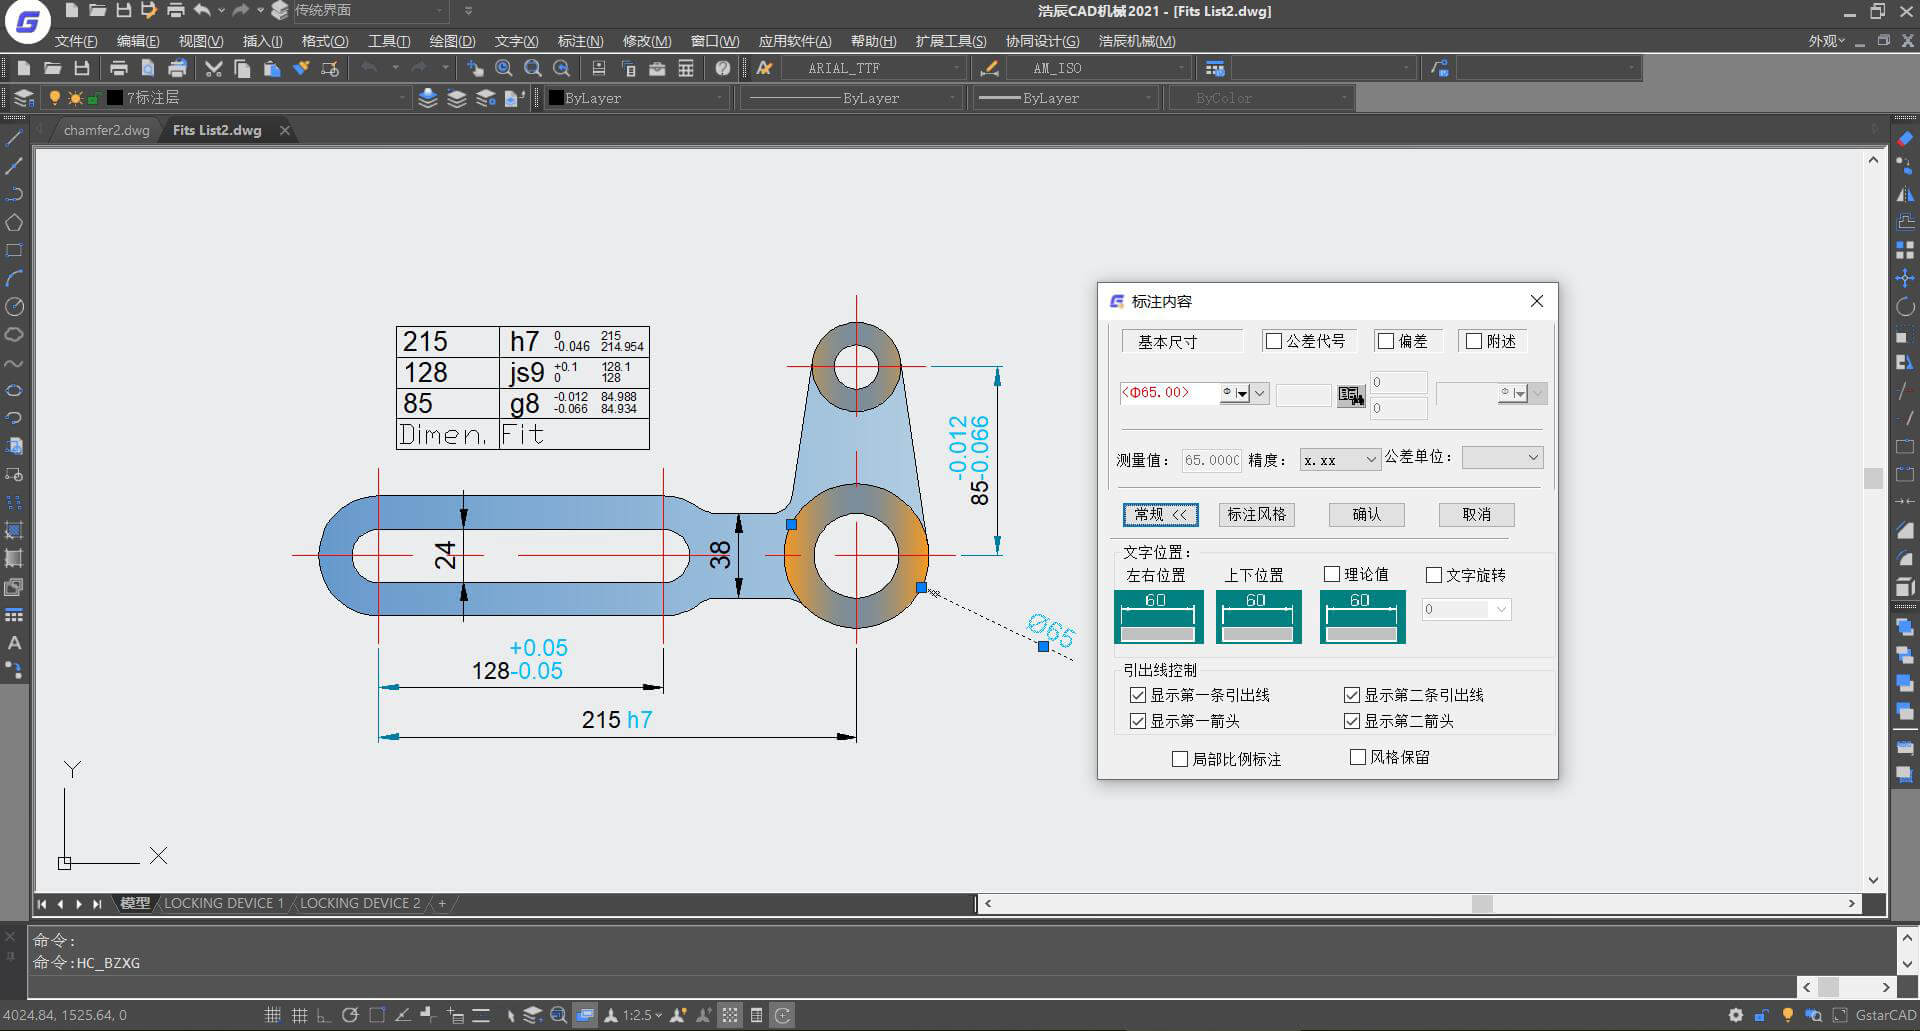
Task: Click the black ByLayer color swatch
Action: 556,98
